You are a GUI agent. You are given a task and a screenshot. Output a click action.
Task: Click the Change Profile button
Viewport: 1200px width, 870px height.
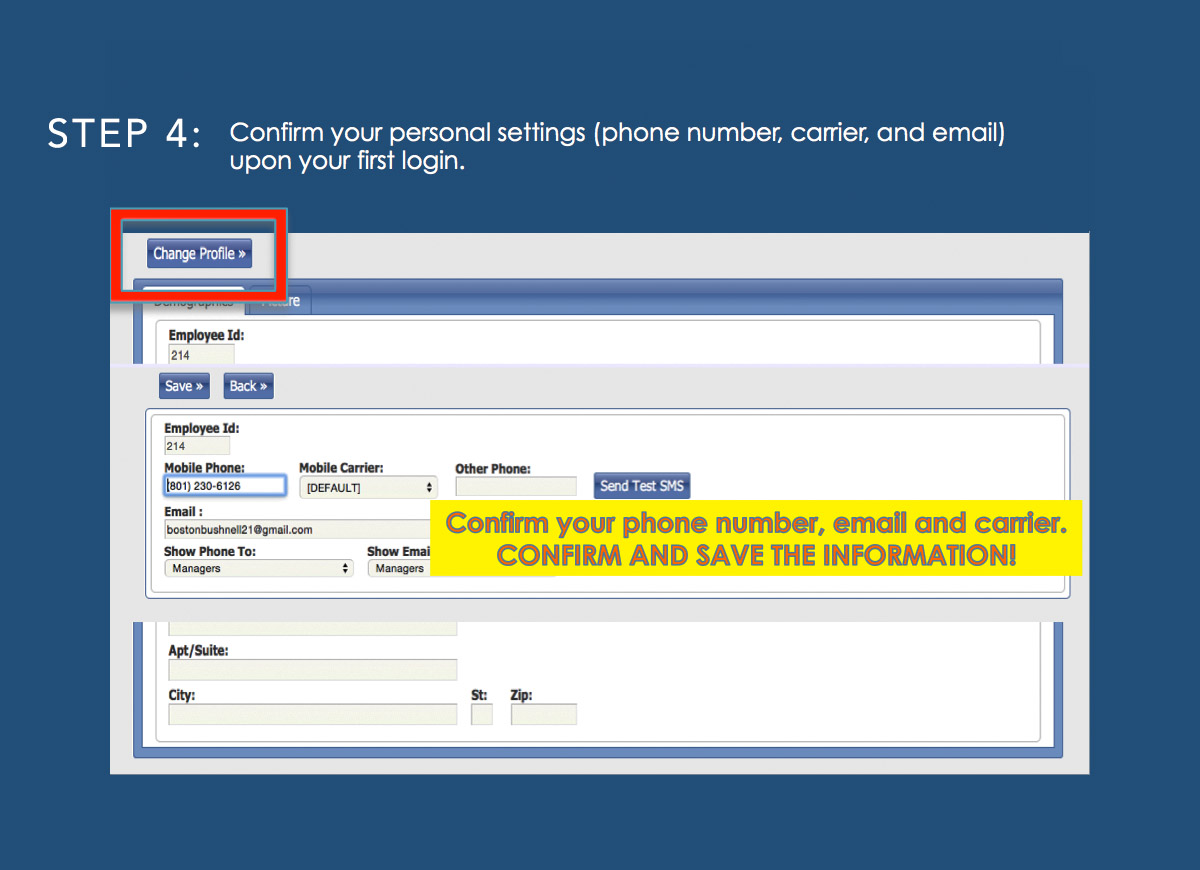click(x=199, y=254)
